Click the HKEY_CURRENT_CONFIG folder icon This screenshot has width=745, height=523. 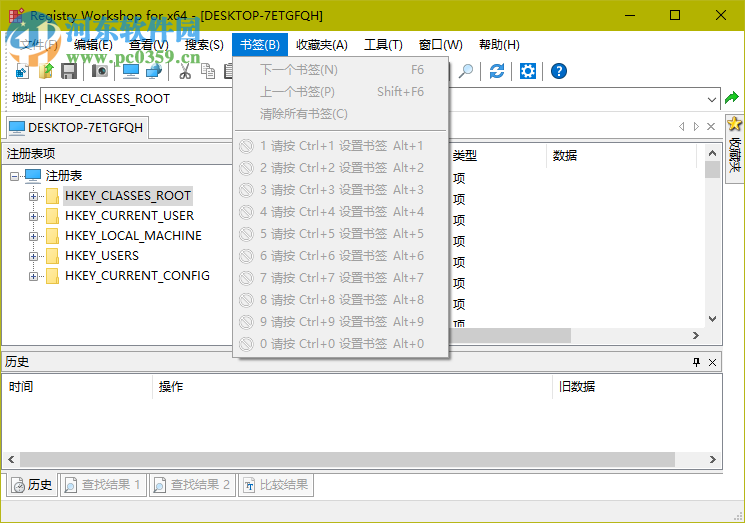pos(52,276)
